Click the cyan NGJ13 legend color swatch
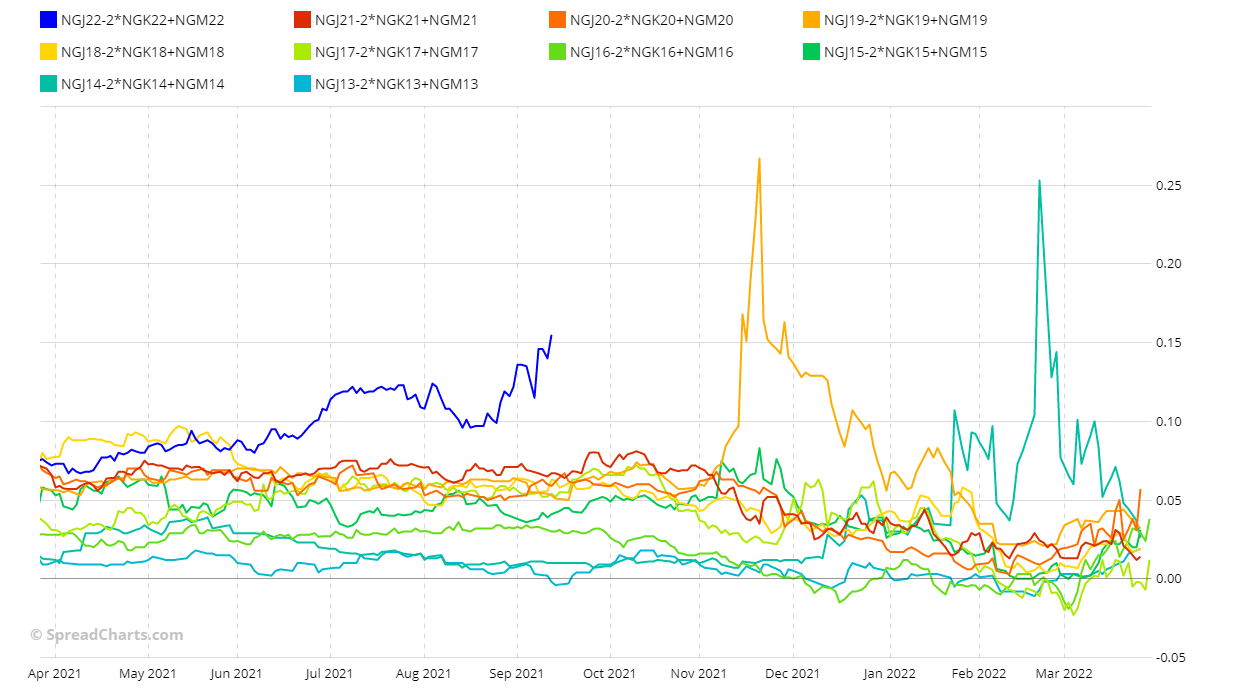This screenshot has width=1234, height=694. point(302,84)
